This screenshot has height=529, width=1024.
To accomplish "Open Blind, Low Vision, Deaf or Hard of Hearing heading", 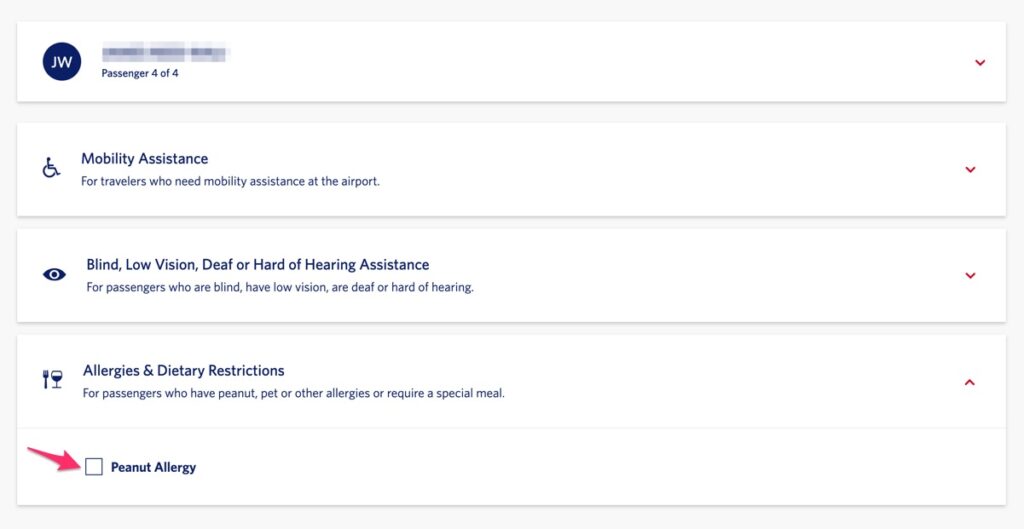I will coord(258,264).
